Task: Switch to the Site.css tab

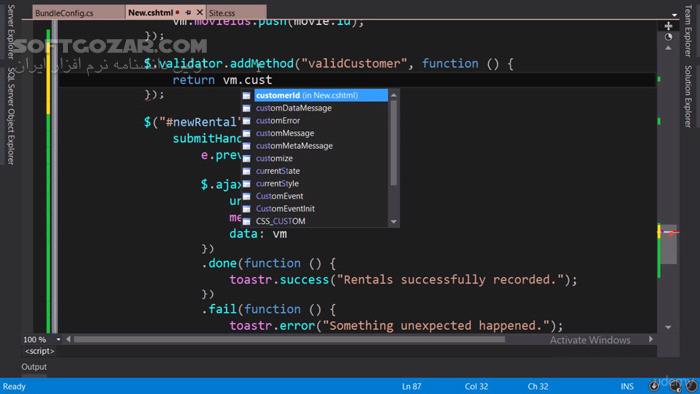Action: click(222, 13)
